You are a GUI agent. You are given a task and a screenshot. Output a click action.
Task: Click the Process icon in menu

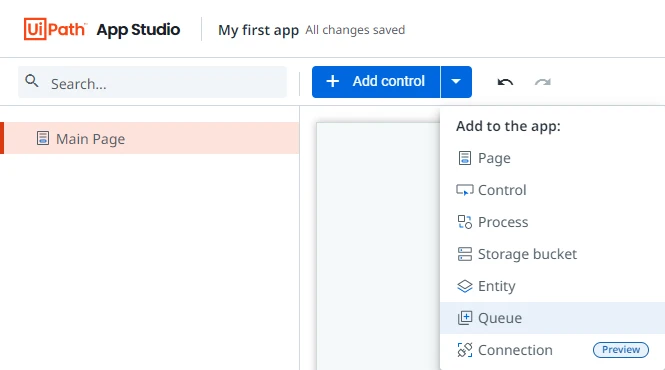[465, 222]
